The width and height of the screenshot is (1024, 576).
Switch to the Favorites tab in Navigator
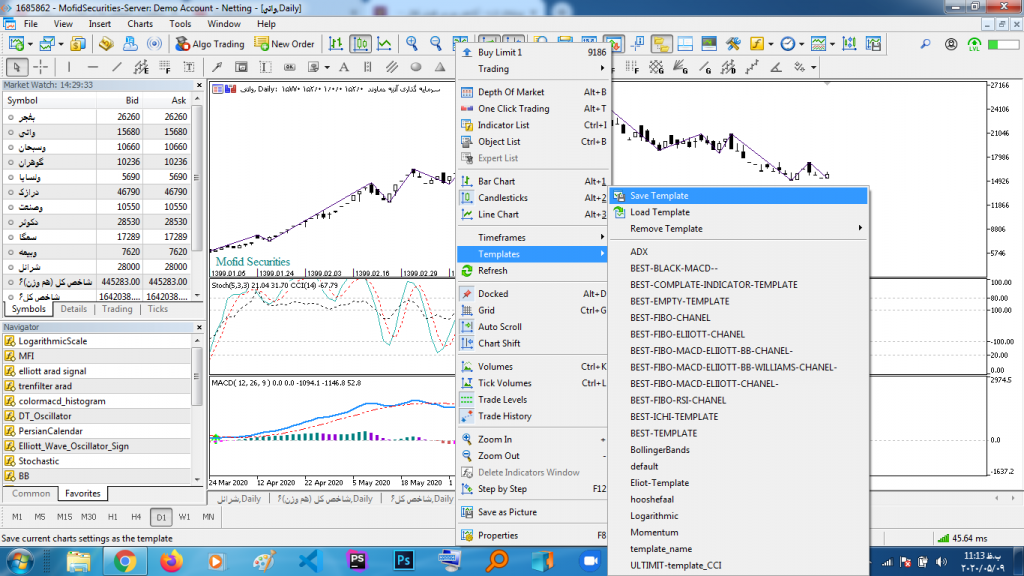pos(83,493)
